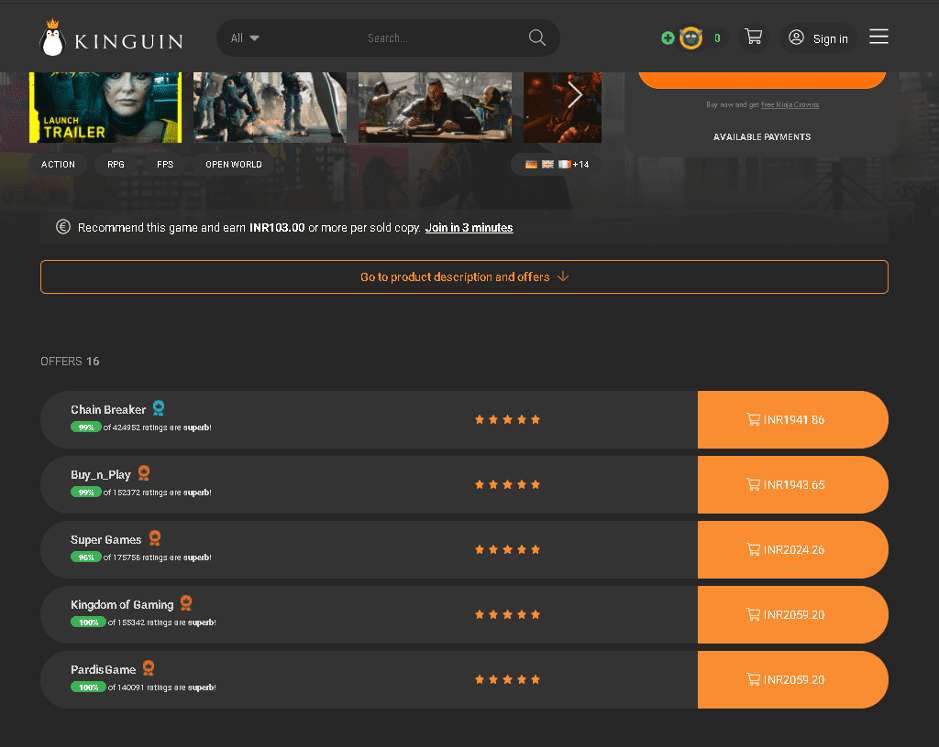Click the Kingdom of Gaming five-star rating
The width and height of the screenshot is (939, 747).
pos(507,615)
